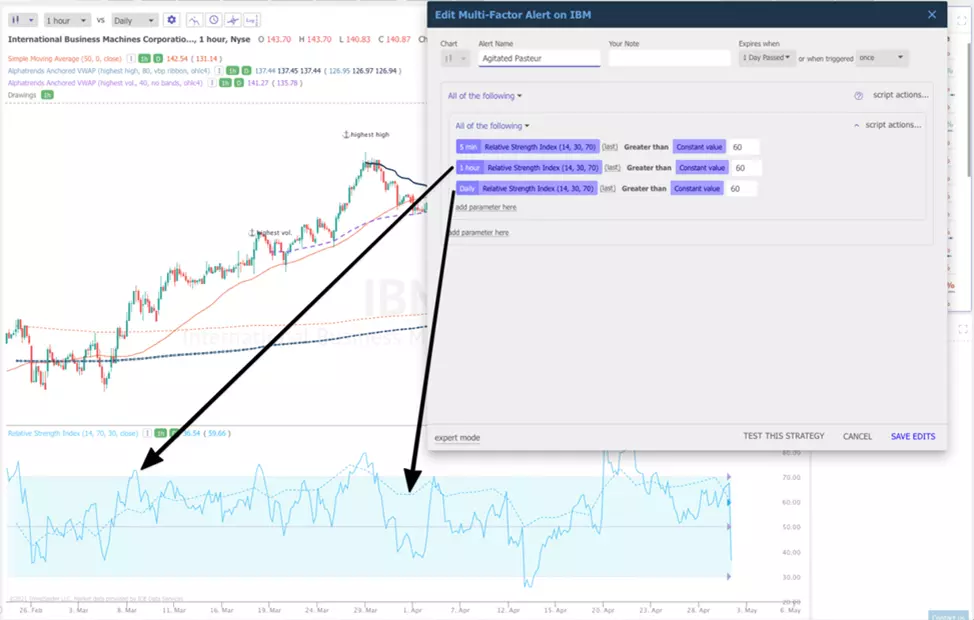Expand the All of the following dropdown
The image size is (974, 620).
coord(484,96)
